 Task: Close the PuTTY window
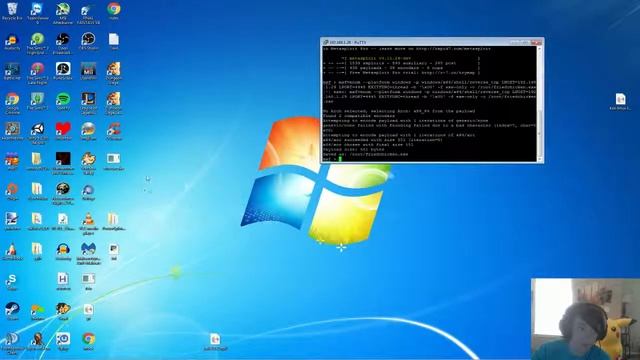coord(536,42)
